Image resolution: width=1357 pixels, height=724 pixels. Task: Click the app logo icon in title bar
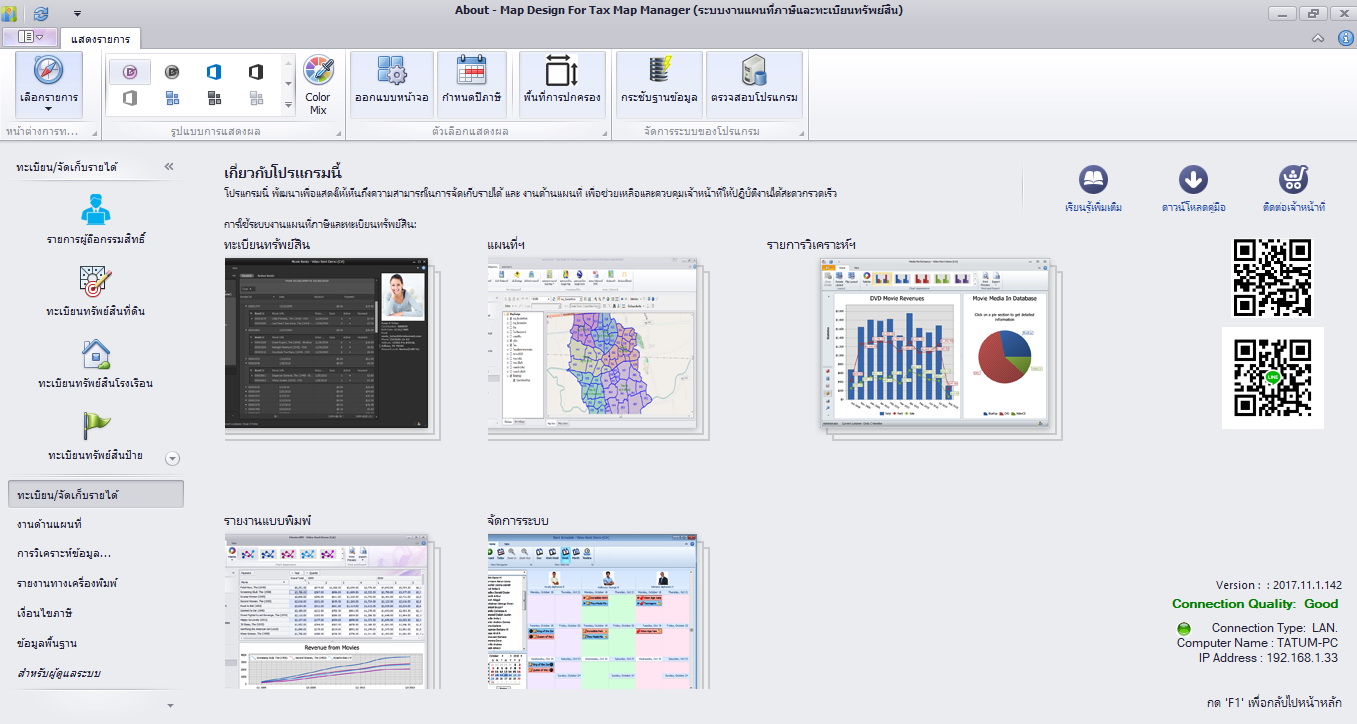click(9, 13)
